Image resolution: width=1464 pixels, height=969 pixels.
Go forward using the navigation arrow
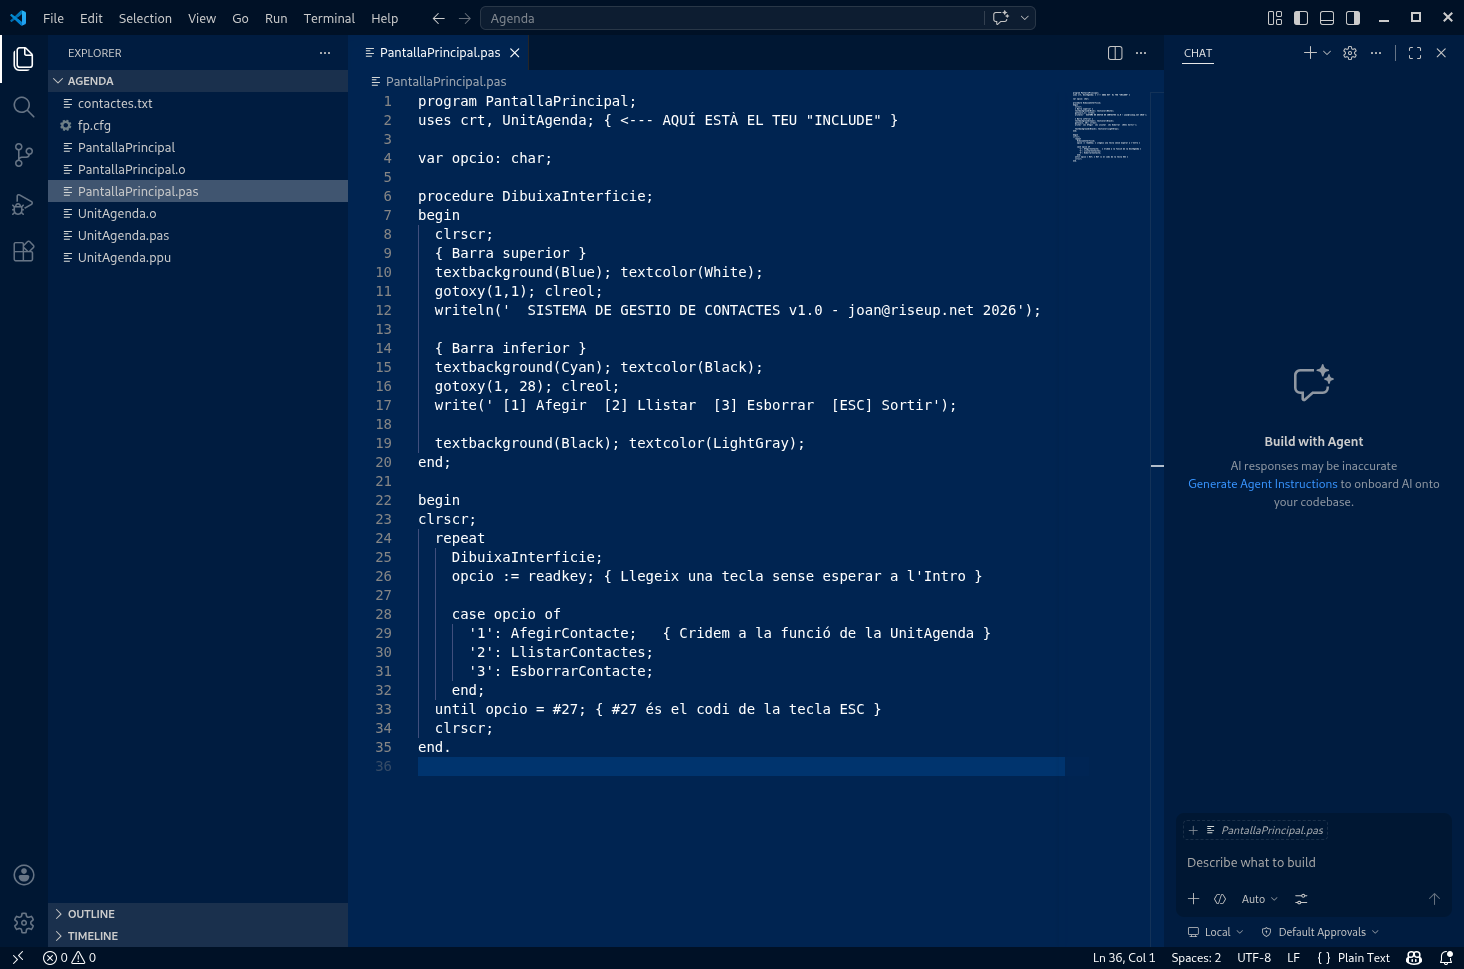[x=464, y=18]
